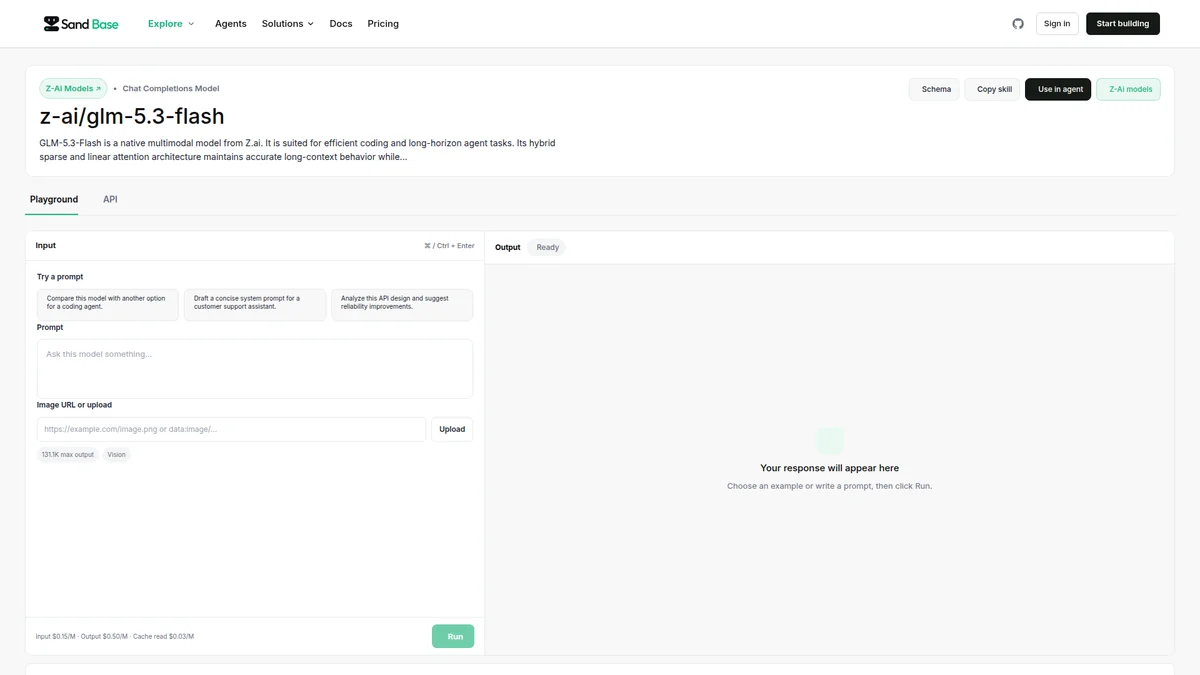Expand the Solutions dropdown menu
The image size is (1200, 675).
pos(288,23)
